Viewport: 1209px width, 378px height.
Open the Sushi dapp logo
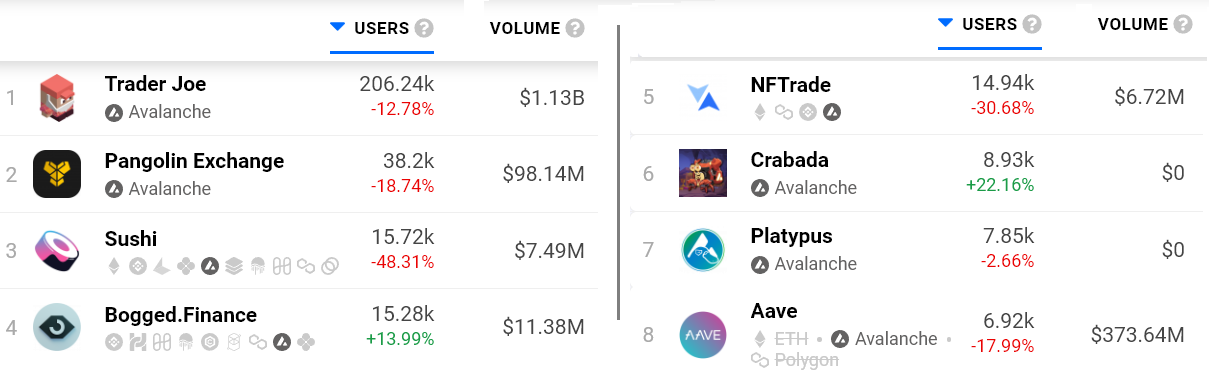pos(57,250)
